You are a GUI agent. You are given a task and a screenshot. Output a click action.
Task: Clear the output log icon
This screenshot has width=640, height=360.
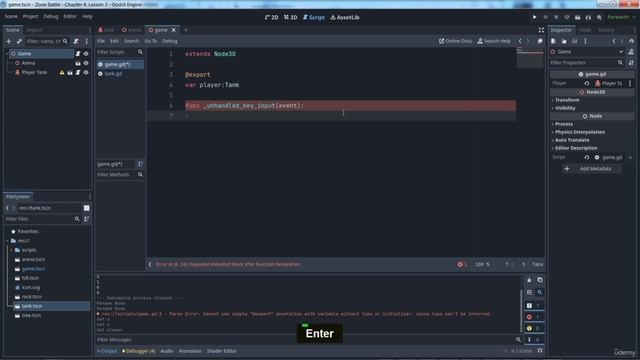(529, 280)
